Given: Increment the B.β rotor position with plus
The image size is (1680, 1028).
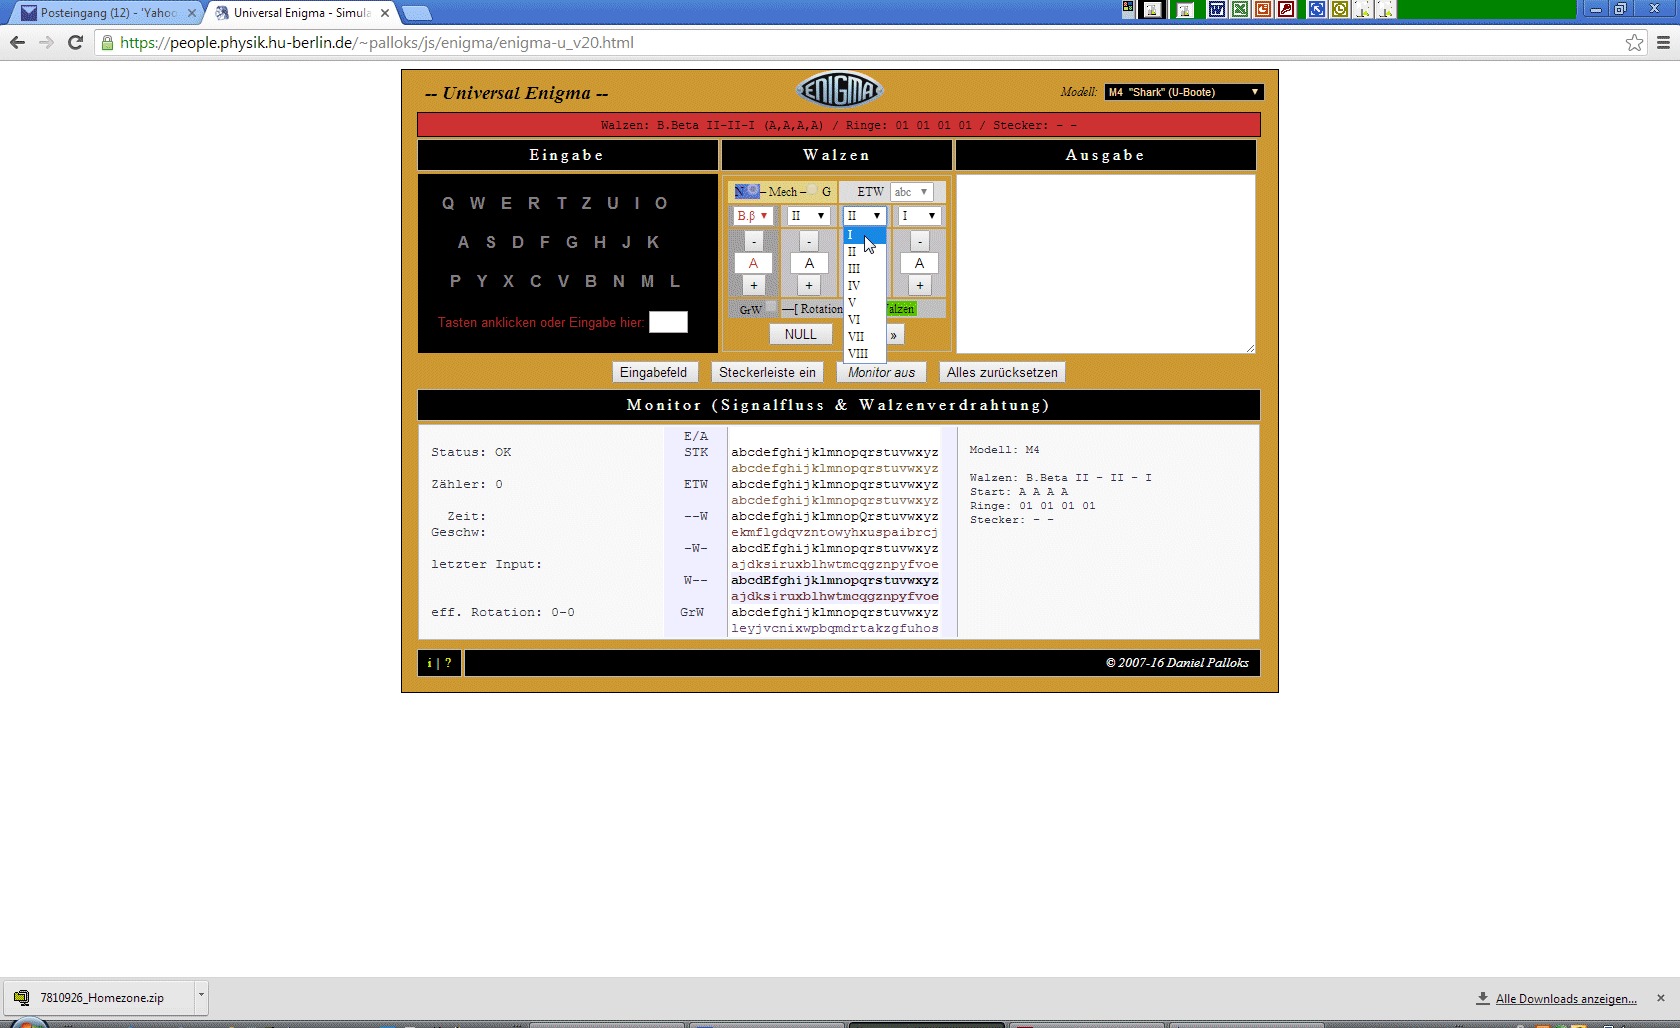Looking at the screenshot, I should (x=754, y=285).
